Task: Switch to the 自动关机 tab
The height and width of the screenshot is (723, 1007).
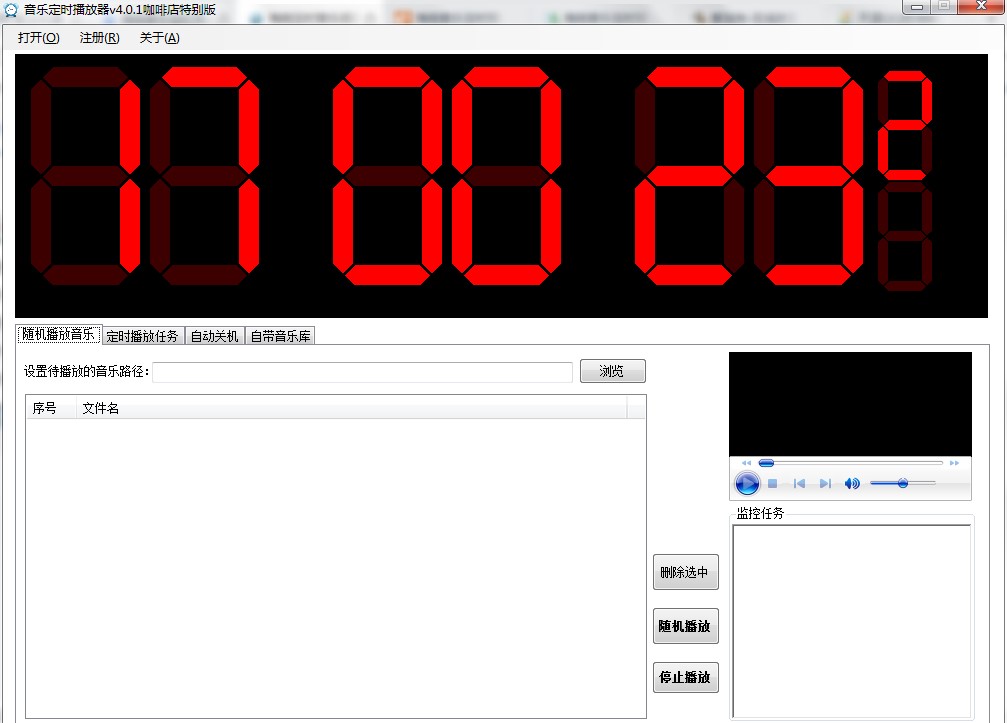Action: click(215, 336)
